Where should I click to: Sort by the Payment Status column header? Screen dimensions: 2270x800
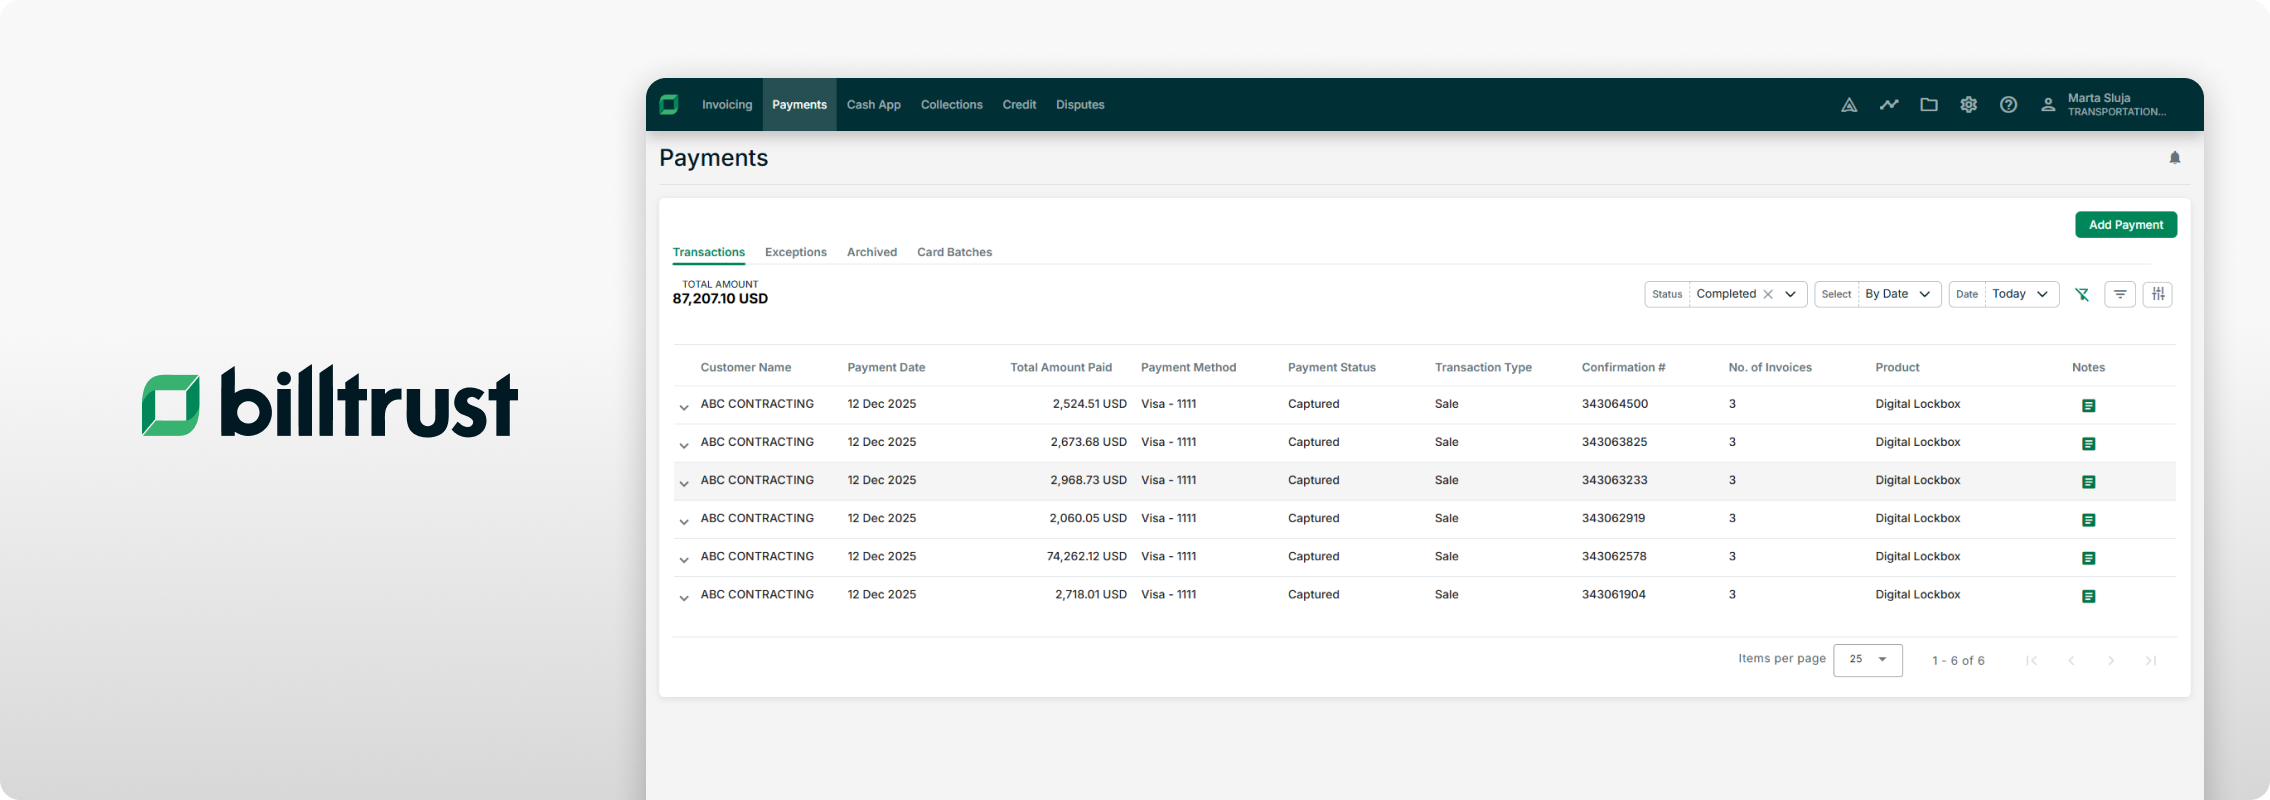1332,368
